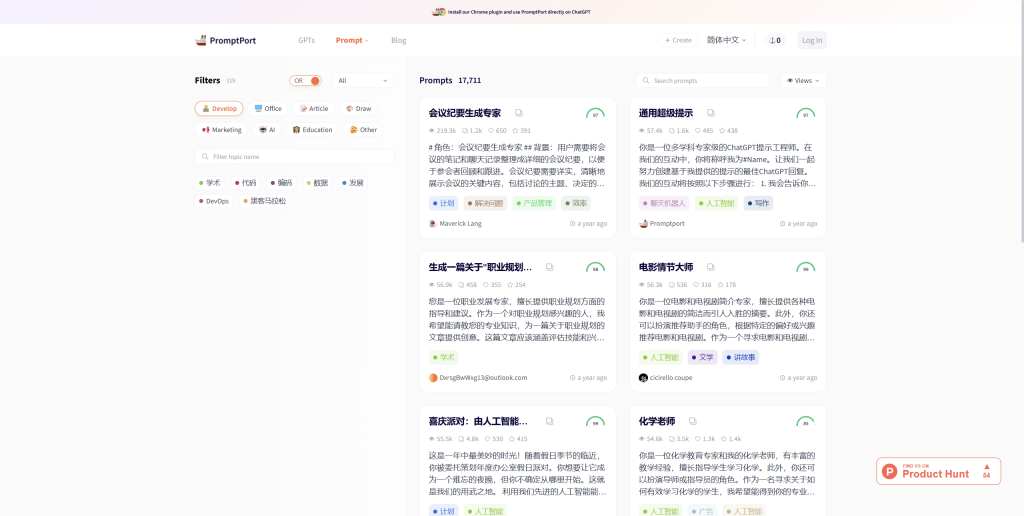Click the Log In button
1024x516 pixels.
812,40
